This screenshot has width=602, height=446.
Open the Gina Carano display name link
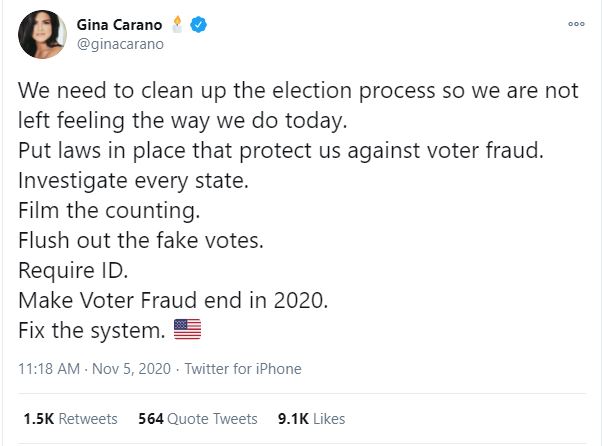point(117,24)
